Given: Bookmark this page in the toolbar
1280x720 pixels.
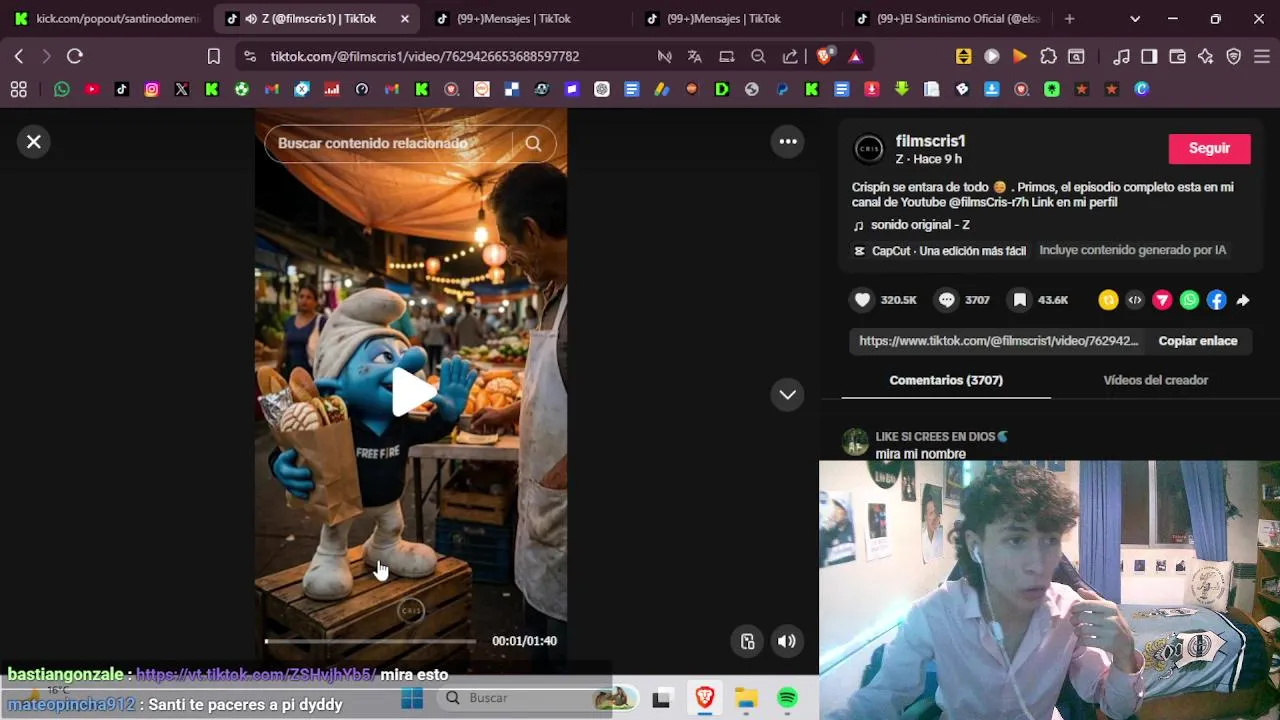Looking at the screenshot, I should (x=213, y=56).
